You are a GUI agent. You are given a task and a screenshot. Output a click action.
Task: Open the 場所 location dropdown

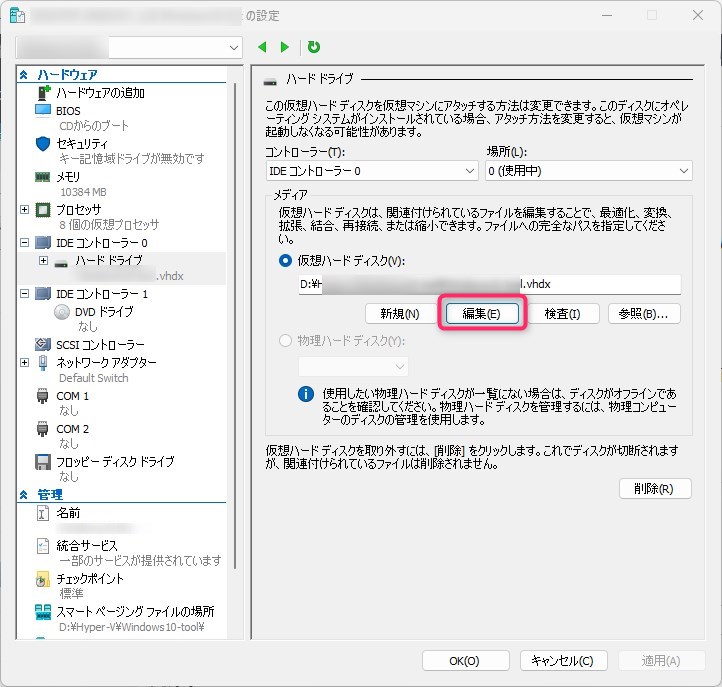pos(587,171)
